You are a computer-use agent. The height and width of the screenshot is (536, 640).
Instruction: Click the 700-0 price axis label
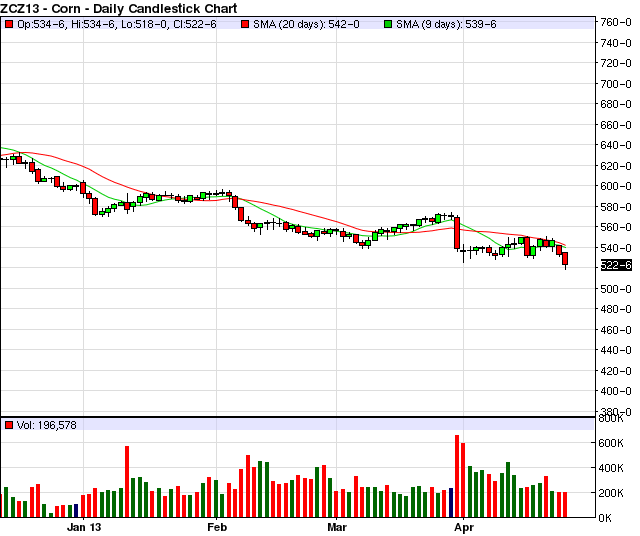click(x=616, y=84)
